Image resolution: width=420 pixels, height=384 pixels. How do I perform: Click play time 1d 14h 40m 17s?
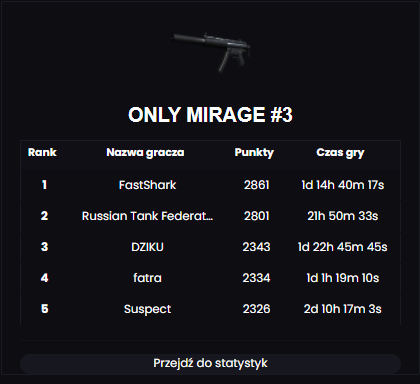point(343,185)
